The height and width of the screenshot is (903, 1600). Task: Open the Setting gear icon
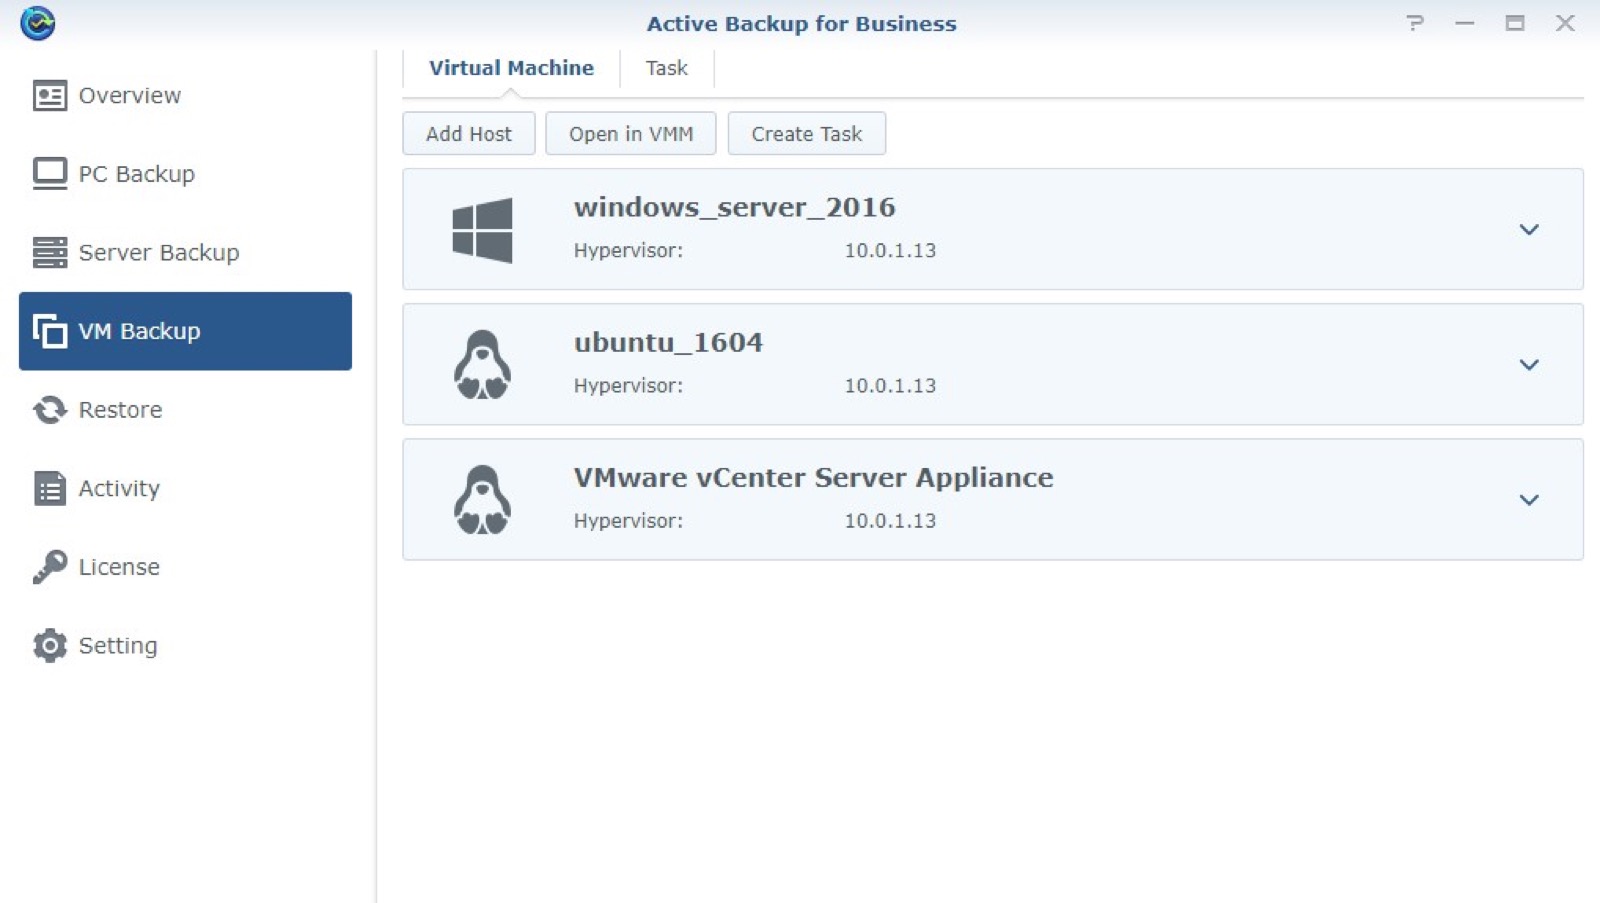[49, 646]
